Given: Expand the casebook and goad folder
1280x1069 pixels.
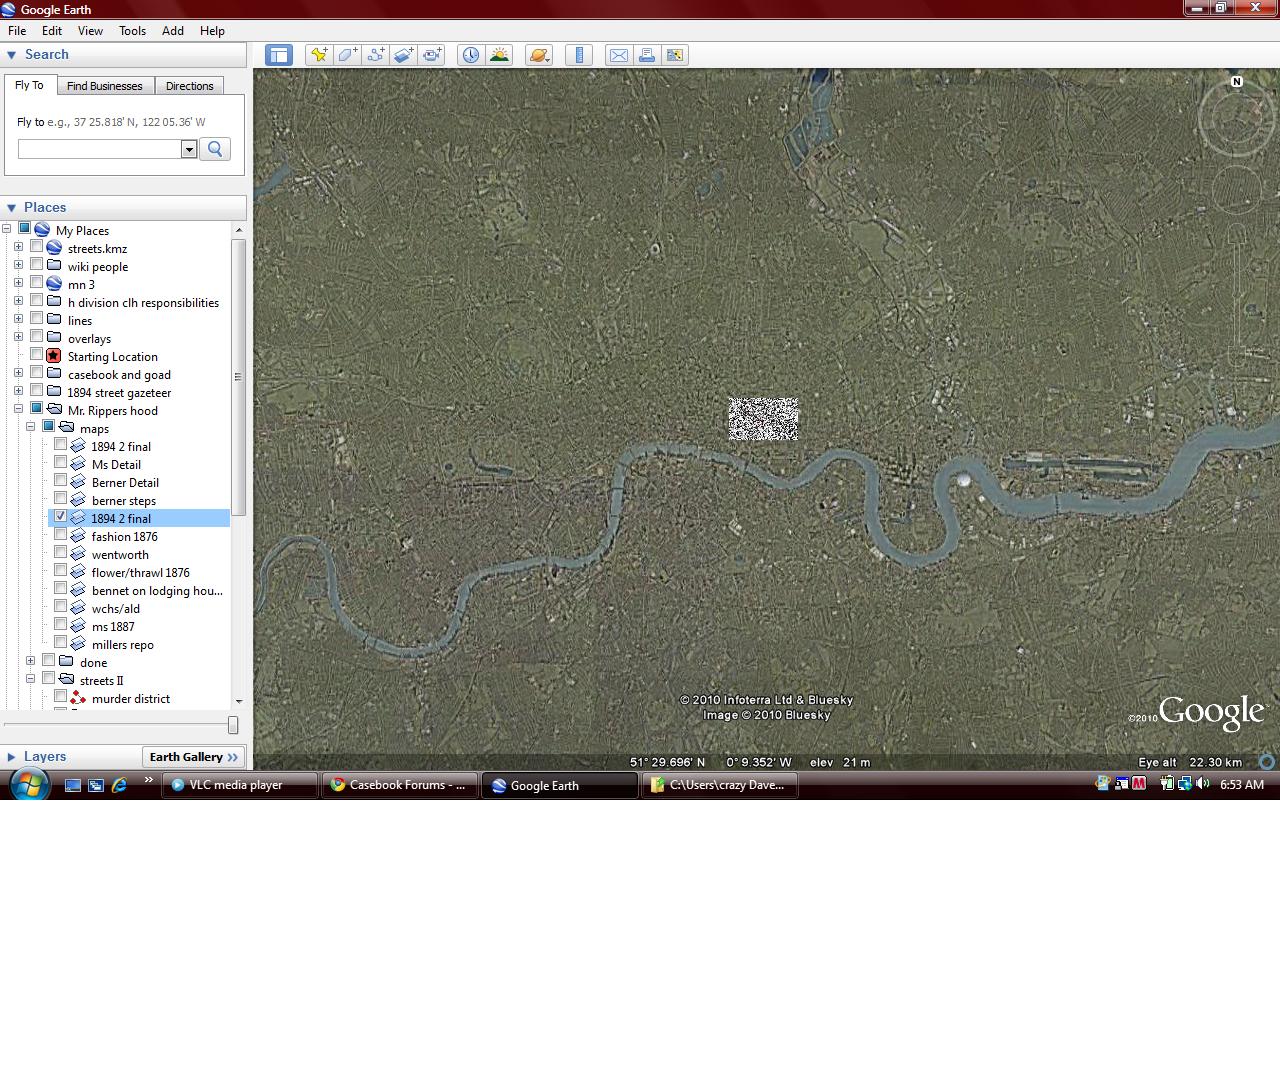Looking at the screenshot, I should point(18,373).
